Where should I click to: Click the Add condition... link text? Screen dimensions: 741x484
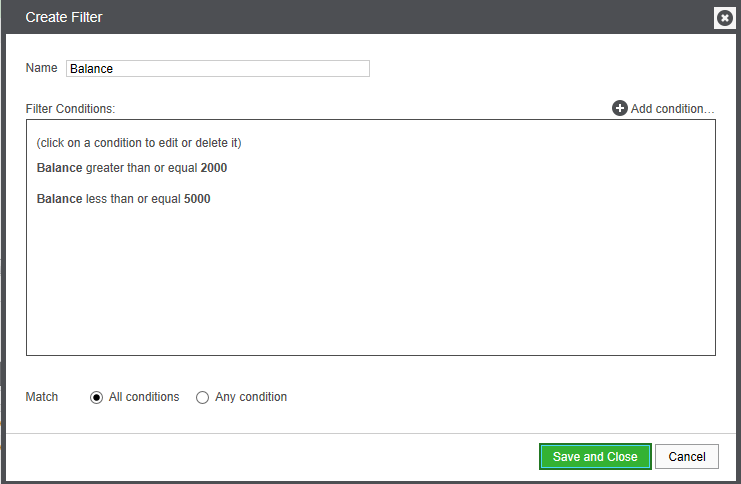click(x=672, y=109)
